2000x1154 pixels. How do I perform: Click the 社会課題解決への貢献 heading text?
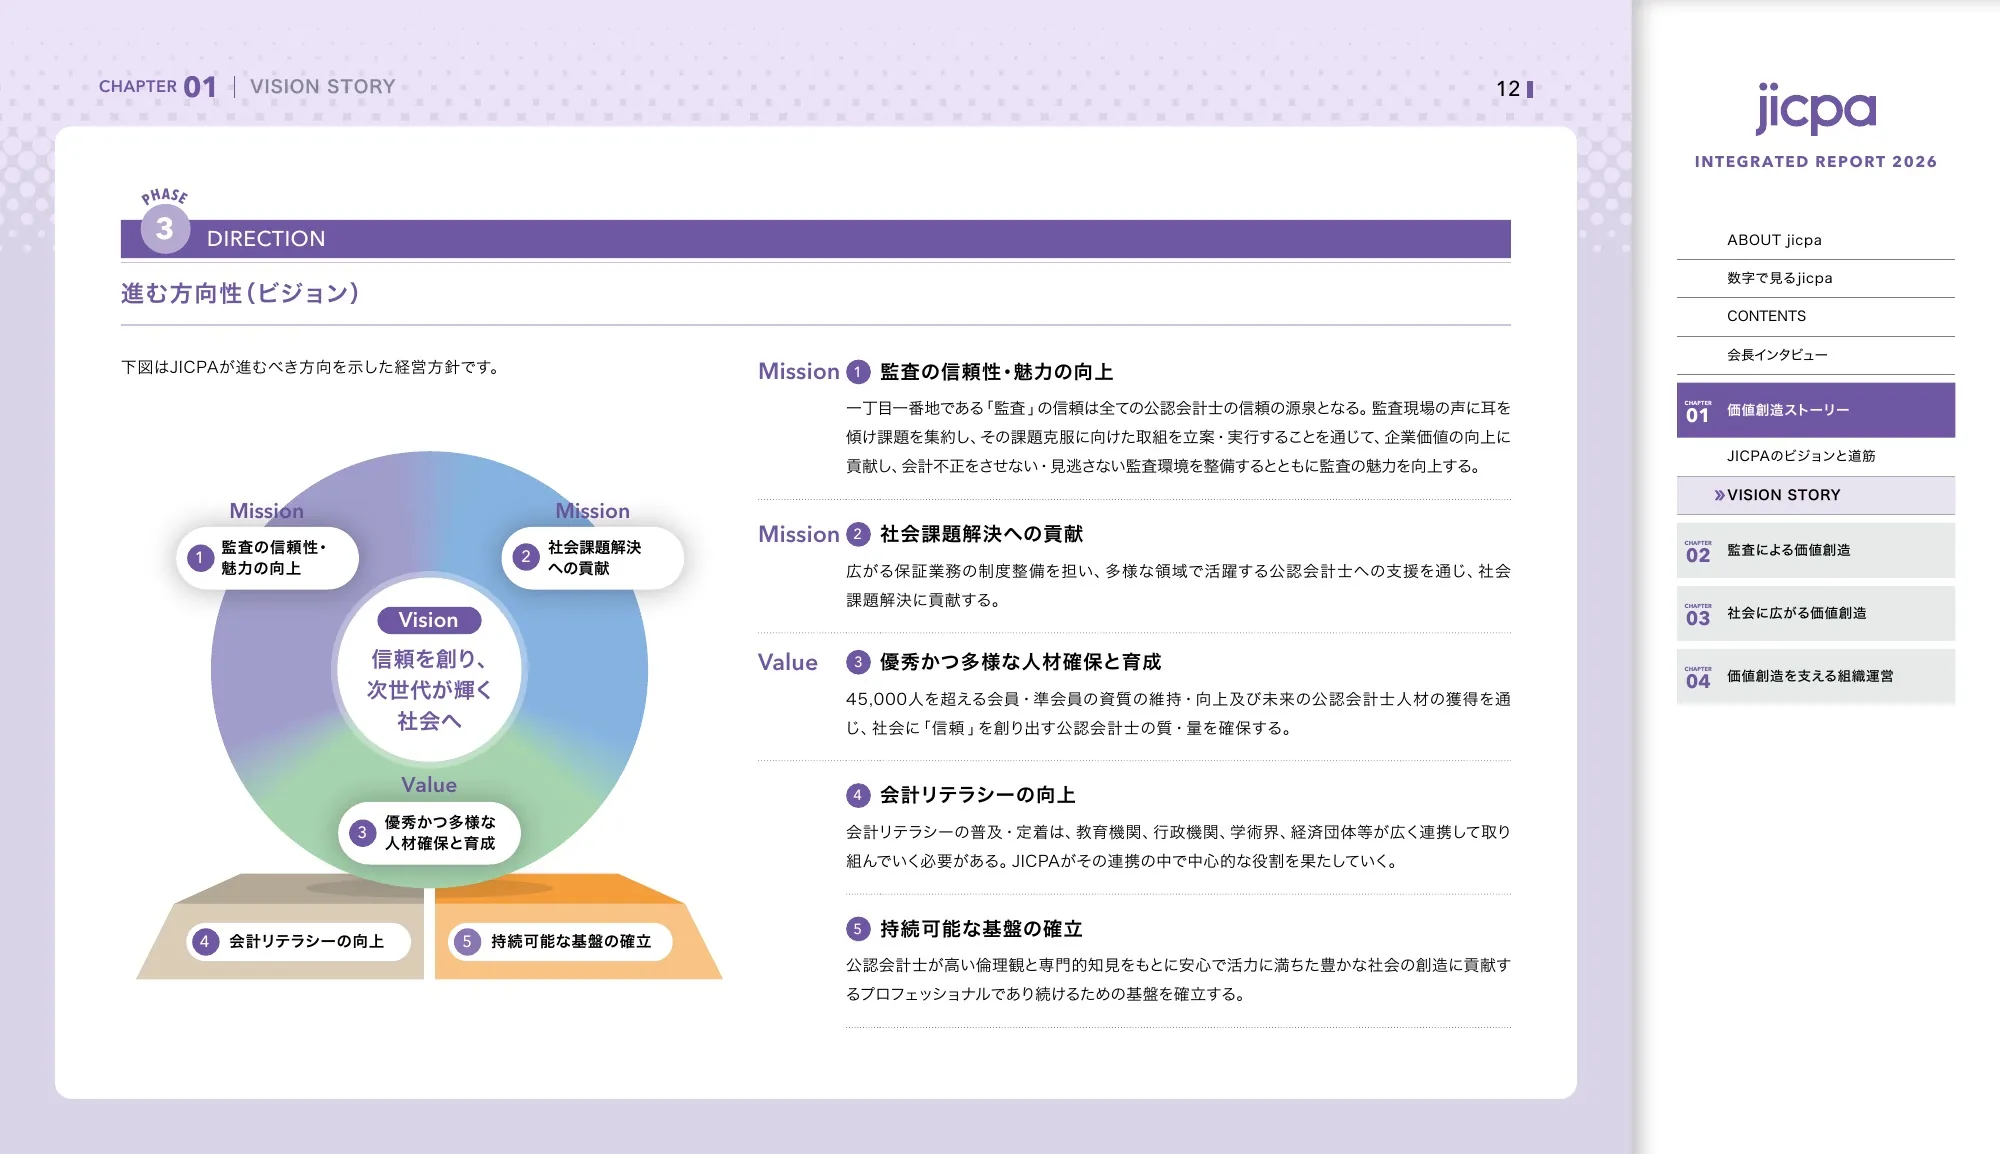[x=981, y=534]
